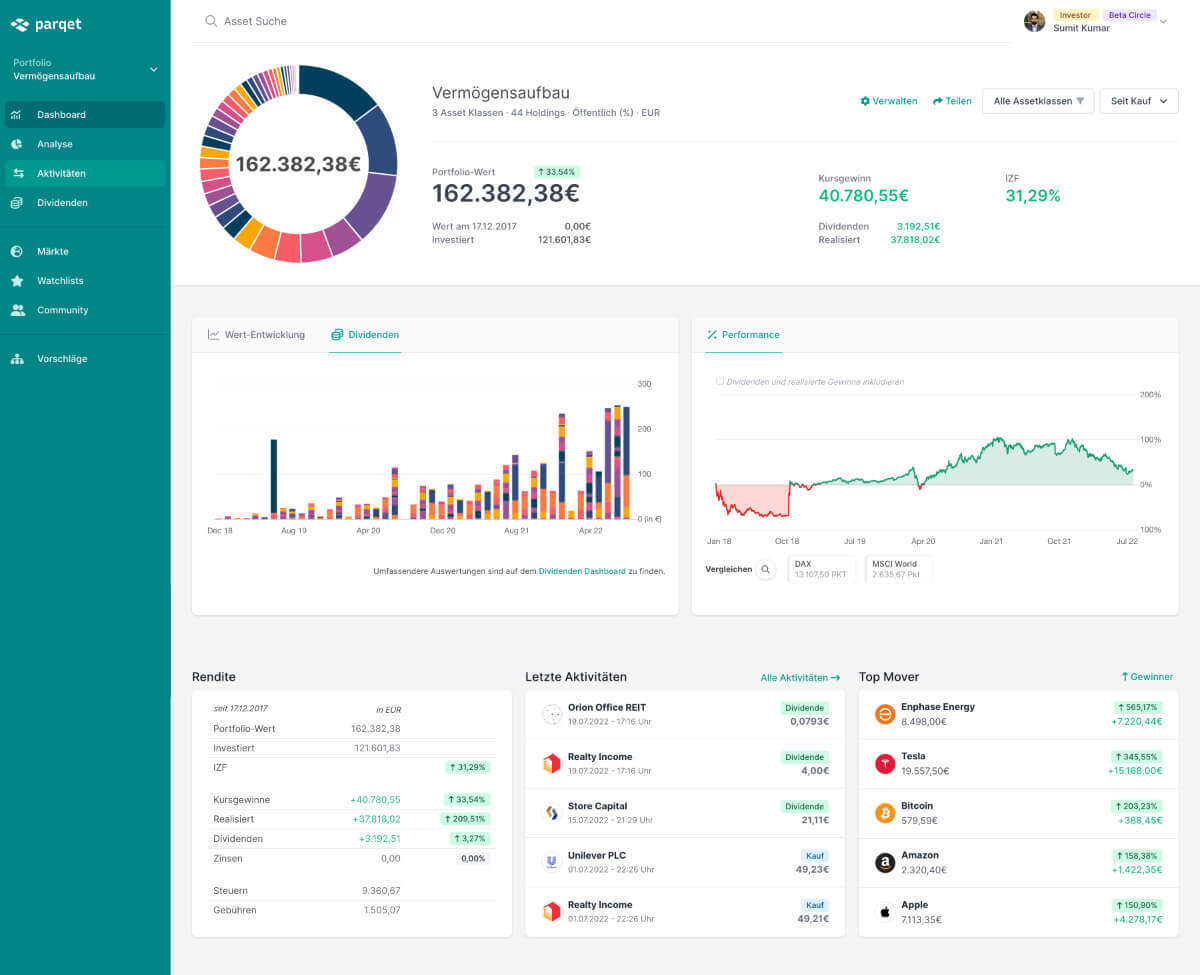
Task: Select the DAX comparison card
Action: tap(821, 569)
